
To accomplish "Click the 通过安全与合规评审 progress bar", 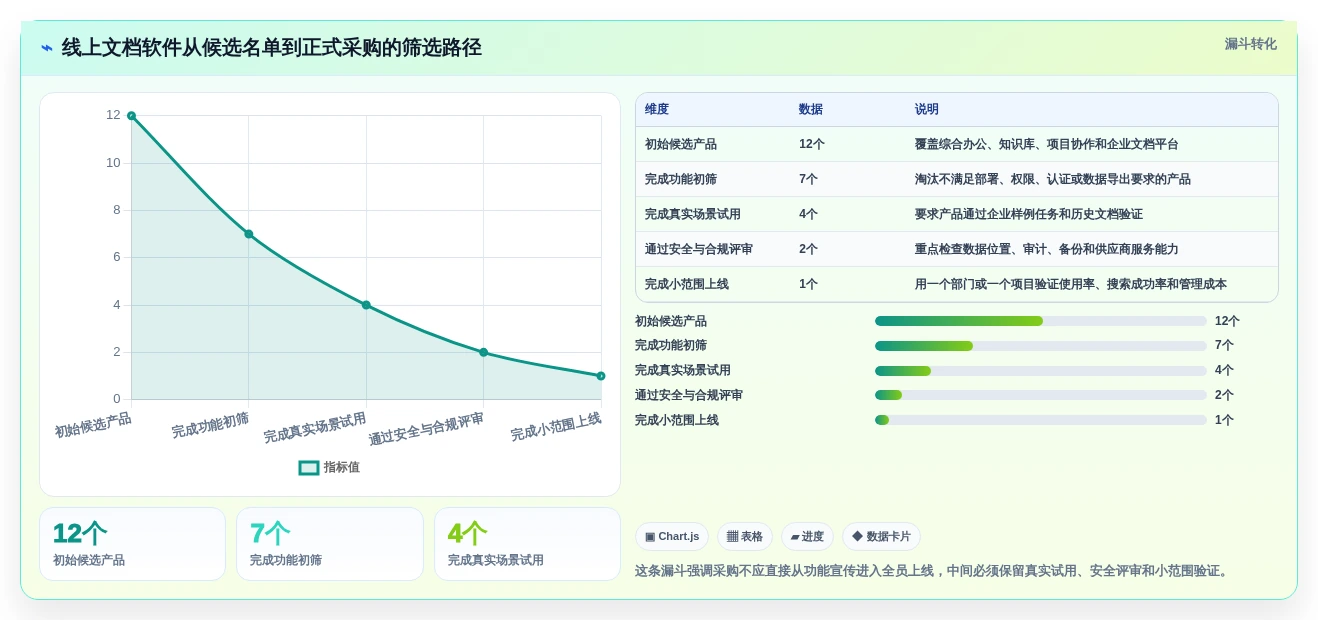I will click(1041, 395).
